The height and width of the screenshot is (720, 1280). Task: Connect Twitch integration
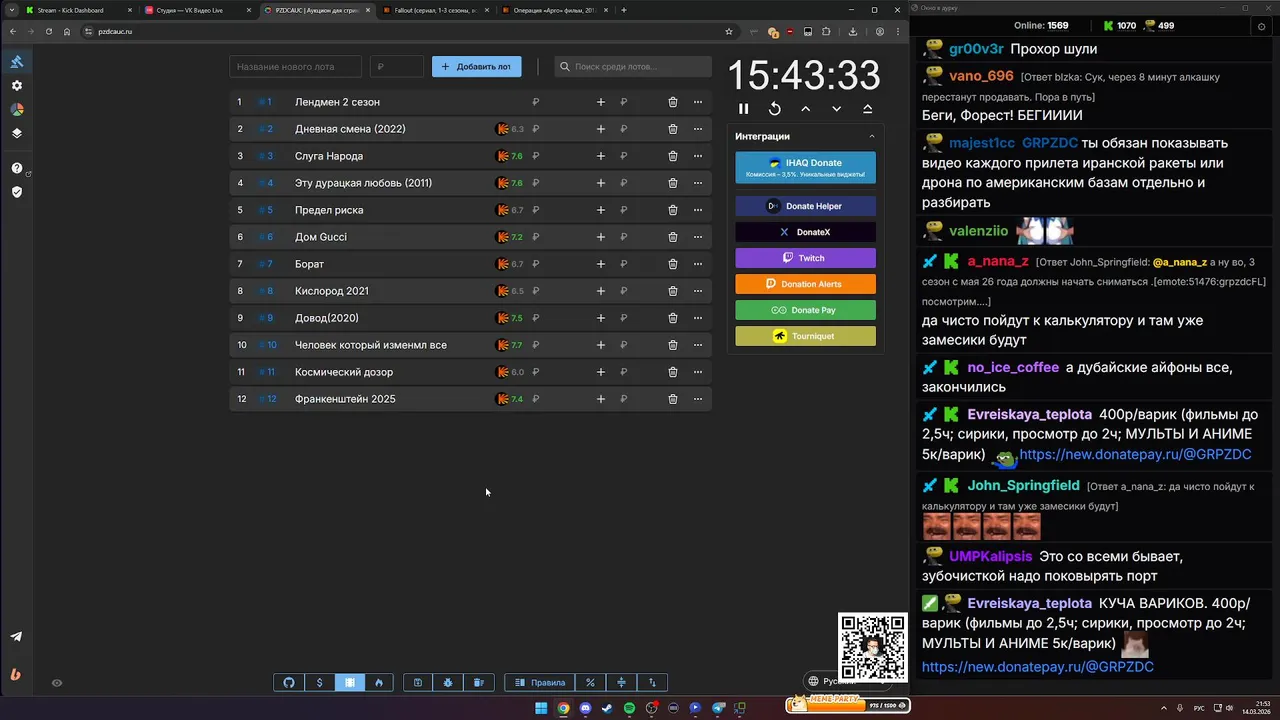click(x=805, y=258)
